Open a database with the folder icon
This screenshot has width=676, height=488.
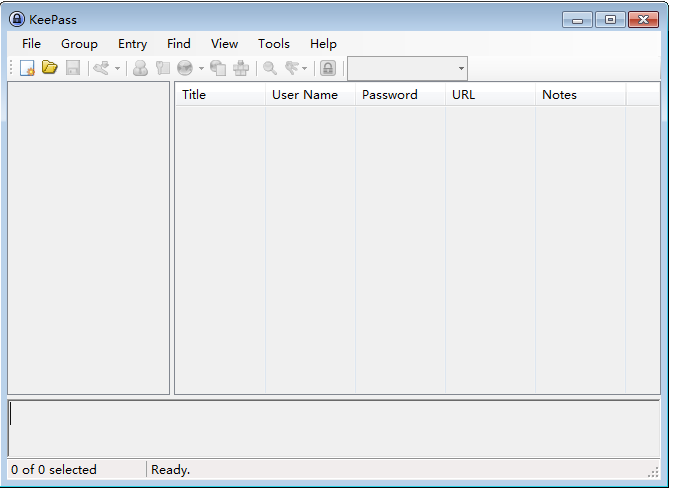50,68
